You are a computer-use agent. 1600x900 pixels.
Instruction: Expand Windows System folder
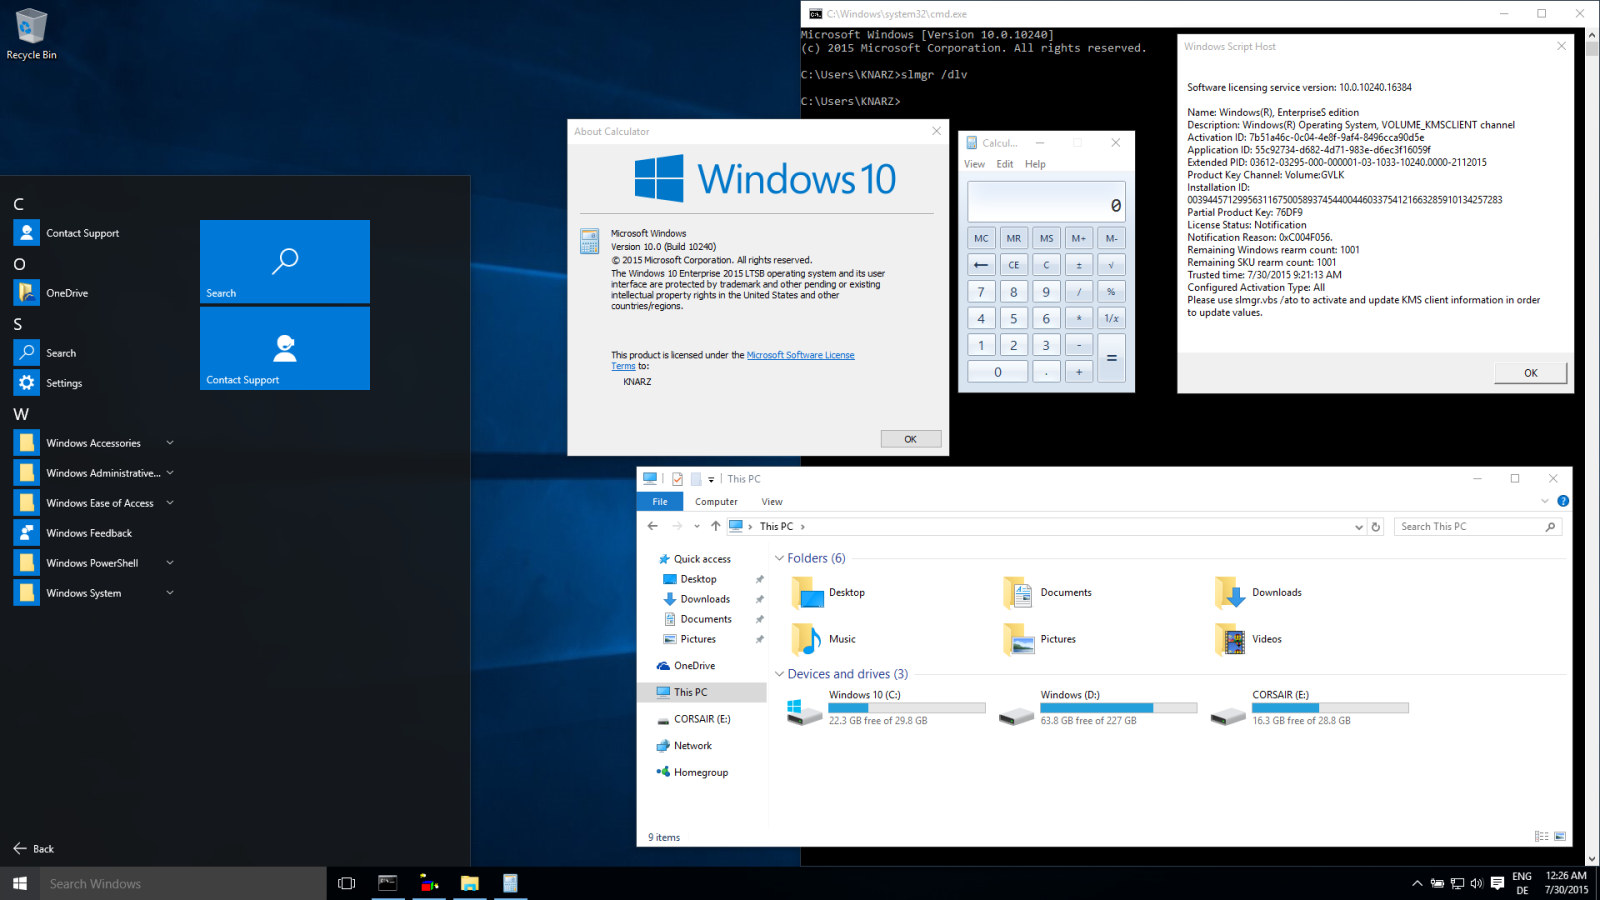[x=170, y=593]
